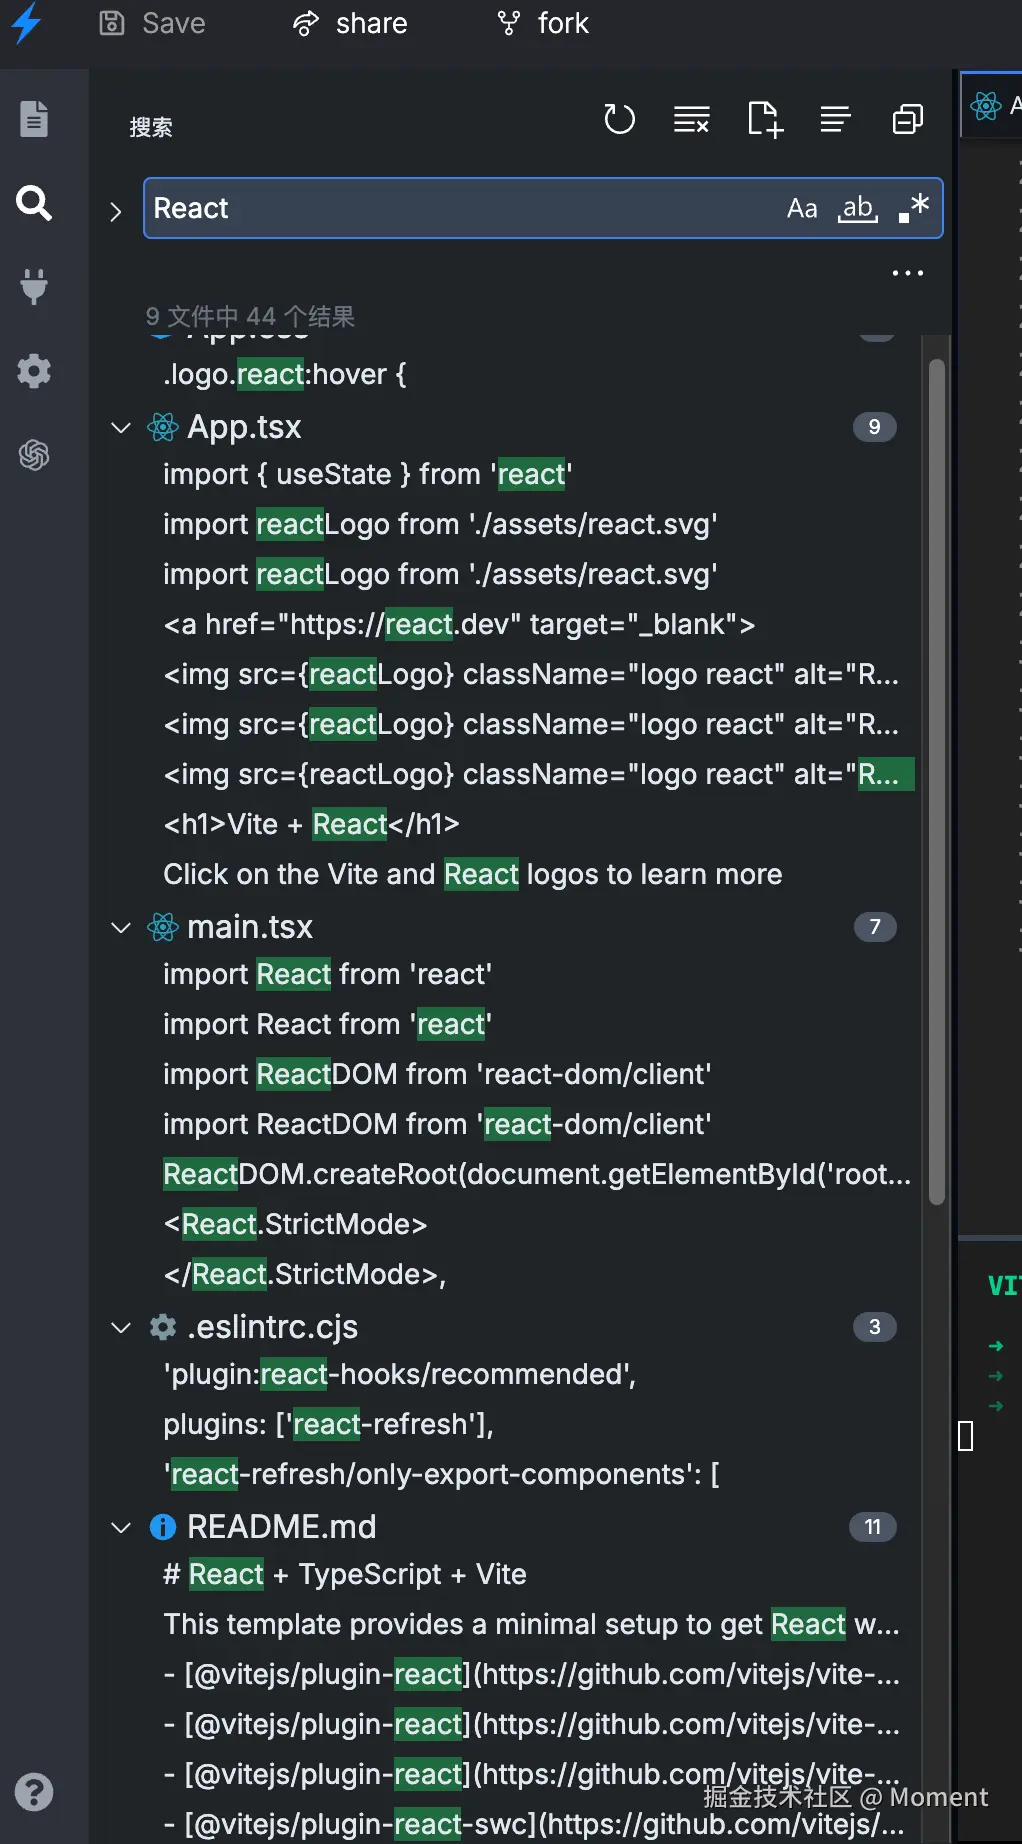Click main.tsx match count badge 7
Image resolution: width=1022 pixels, height=1844 pixels.
[875, 927]
